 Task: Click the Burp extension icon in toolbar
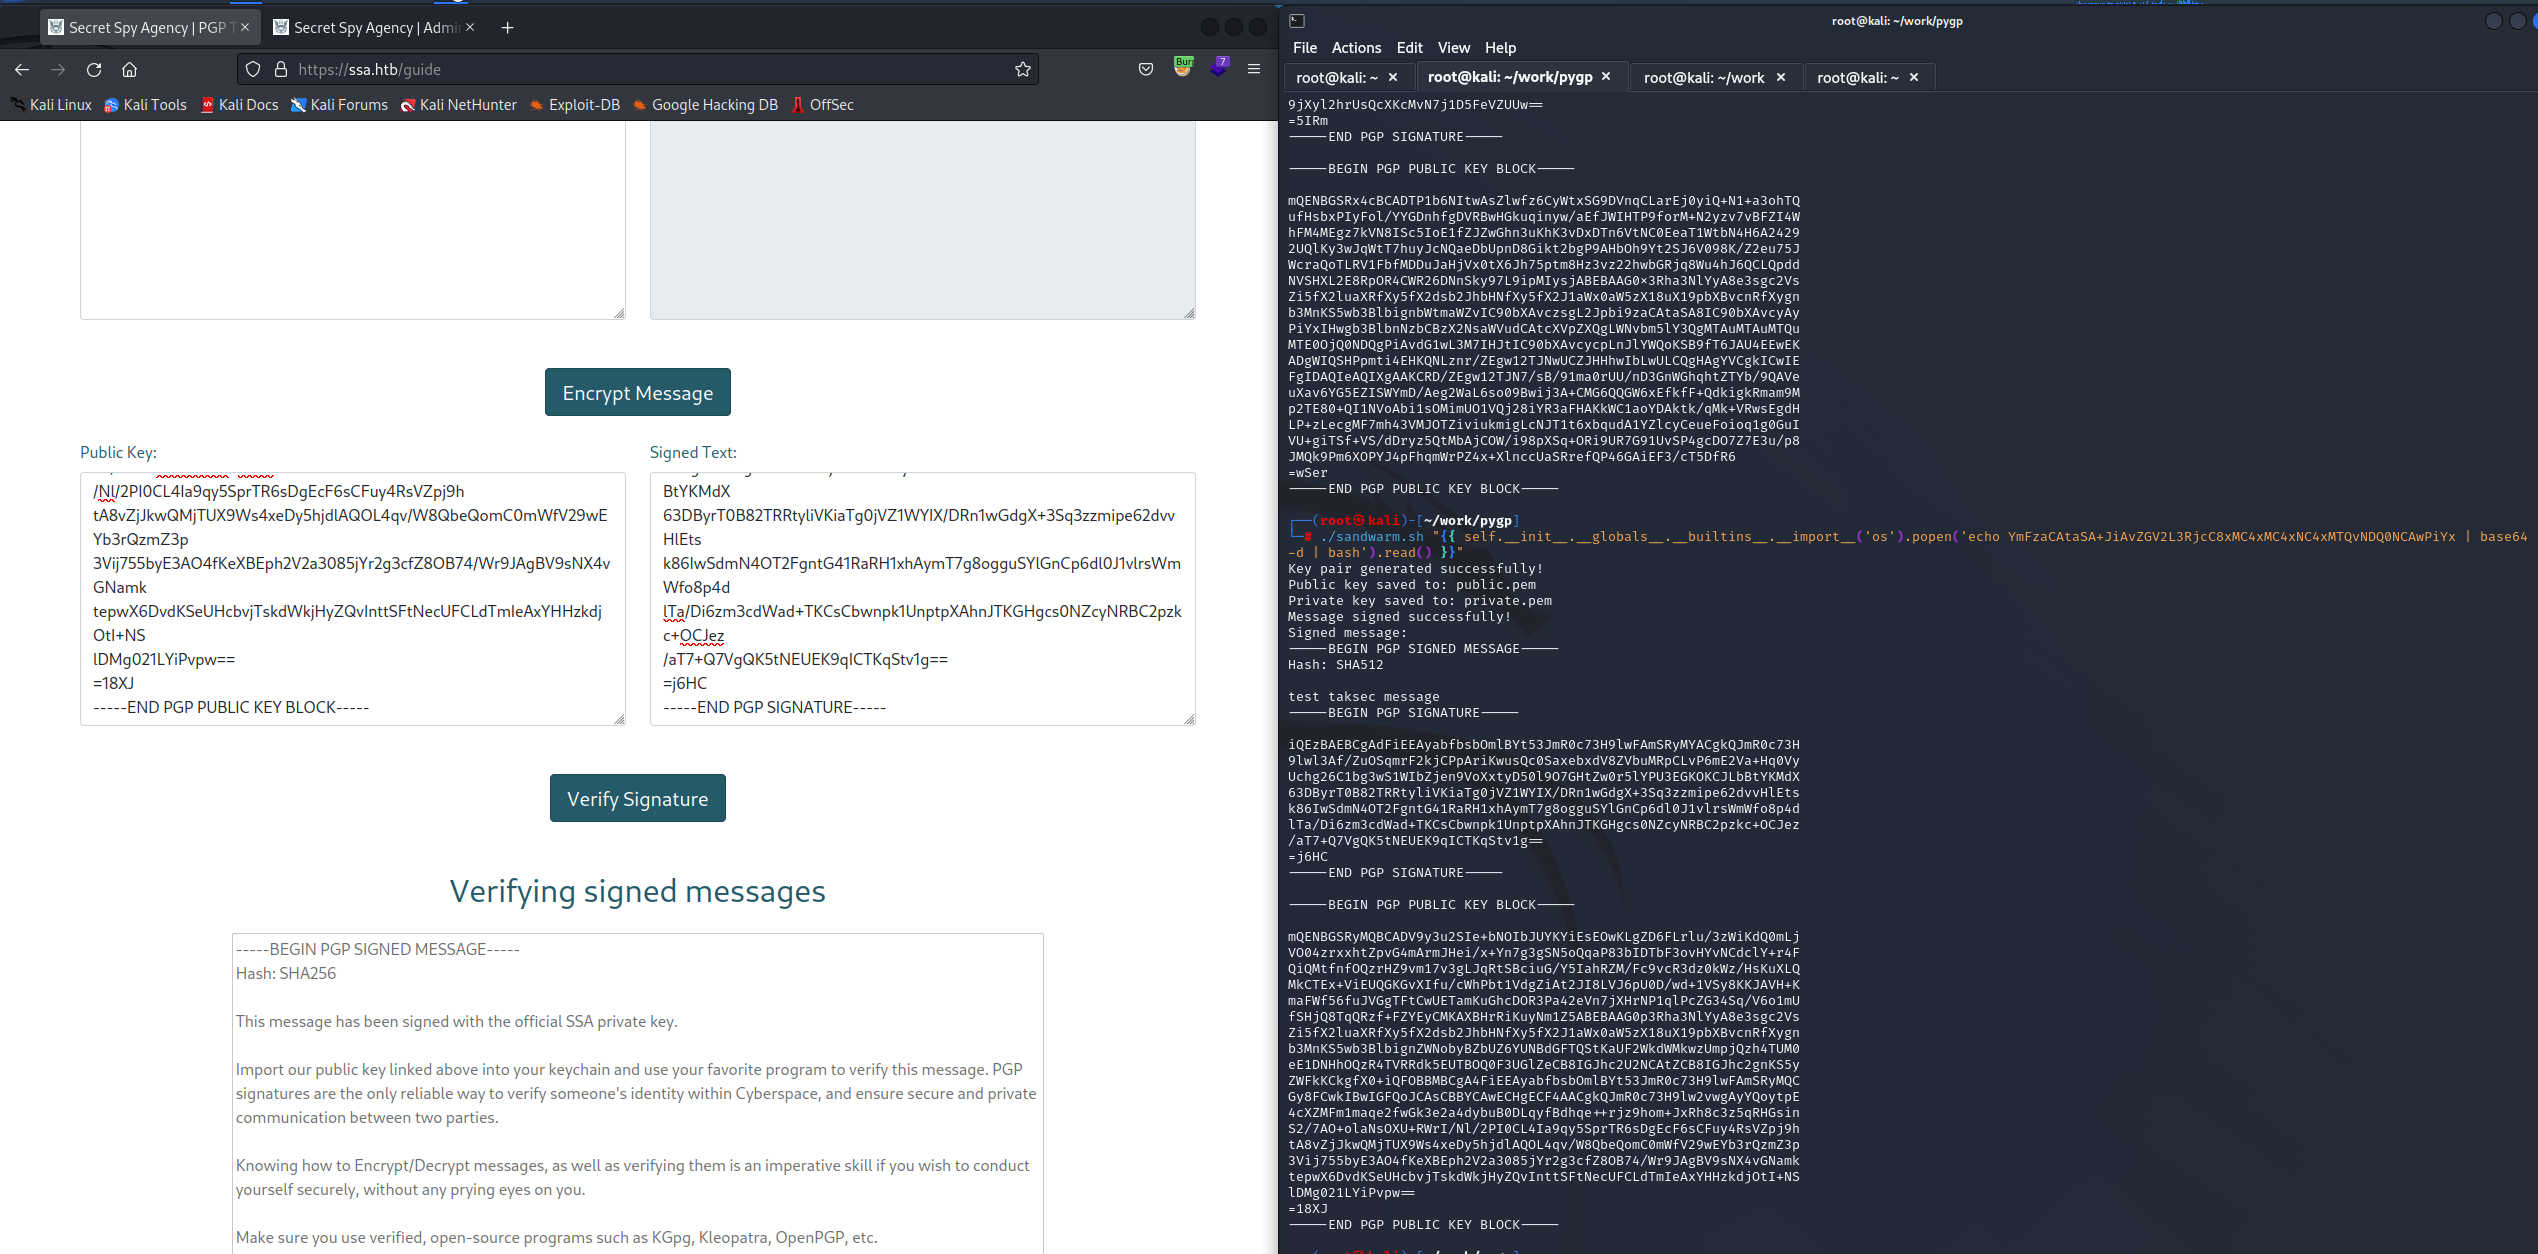pos(1183,67)
